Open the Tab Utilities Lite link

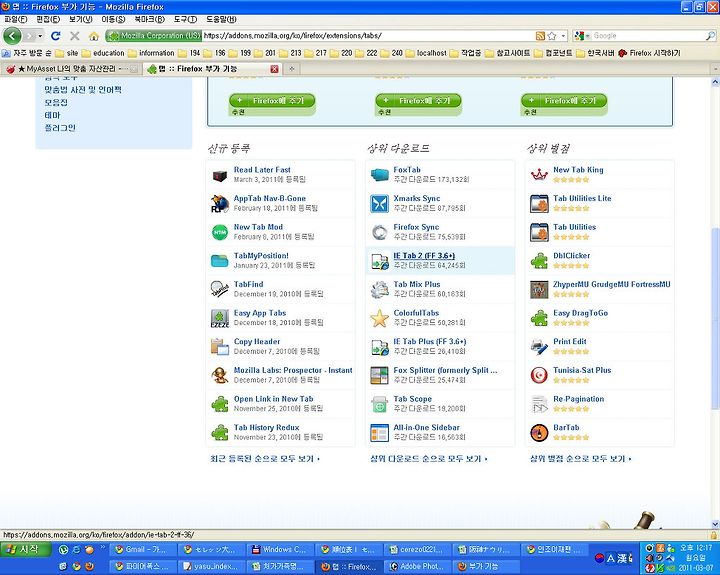coord(582,198)
